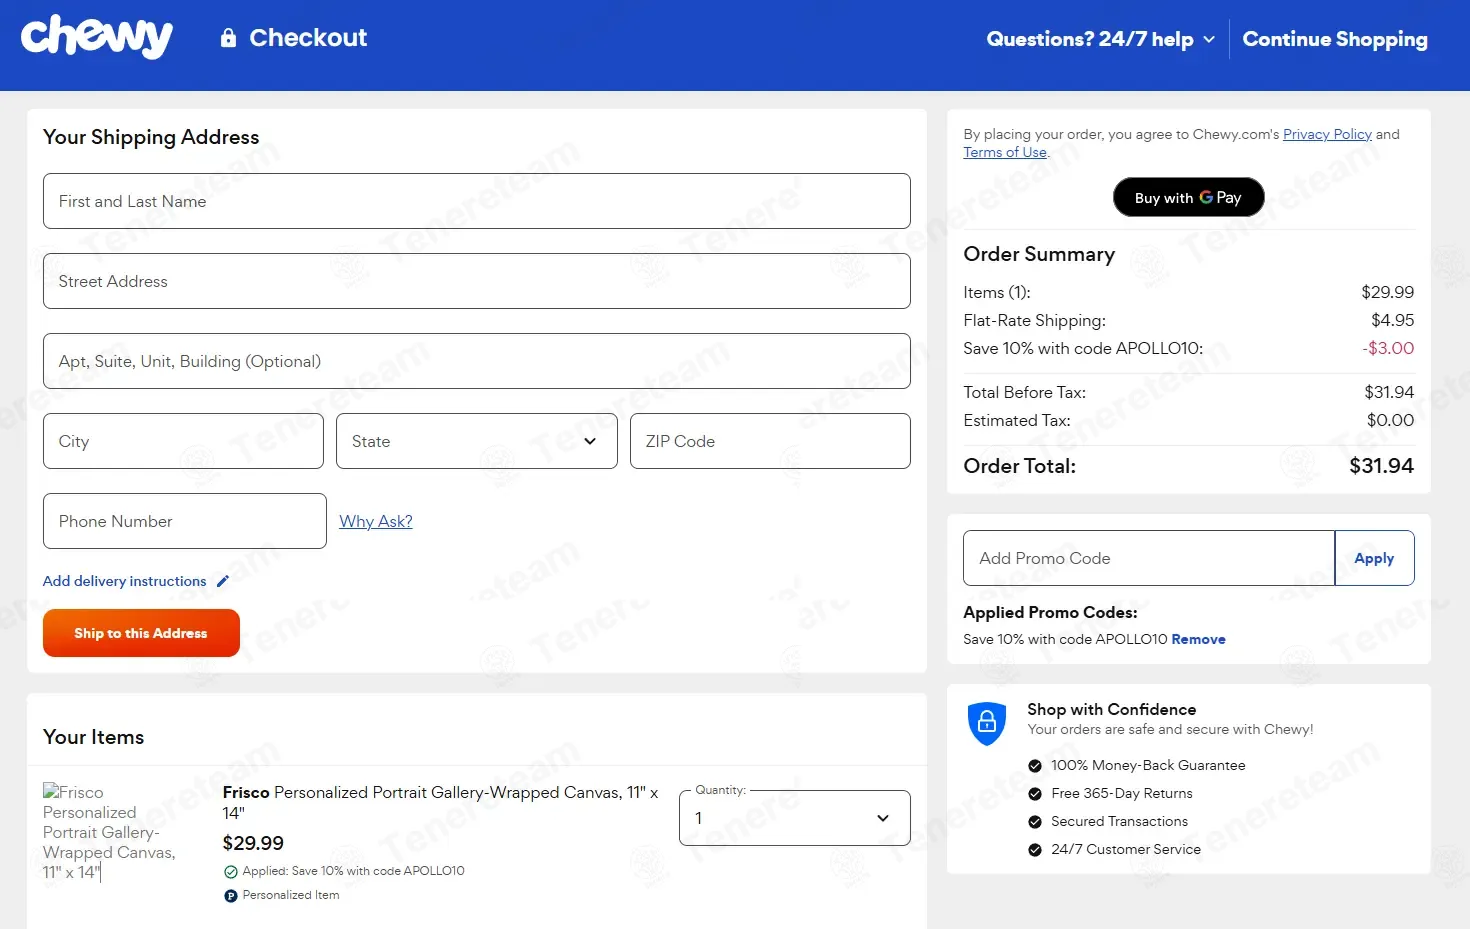Expand Questions? 24/7 help menu
1470x929 pixels.
[1100, 39]
